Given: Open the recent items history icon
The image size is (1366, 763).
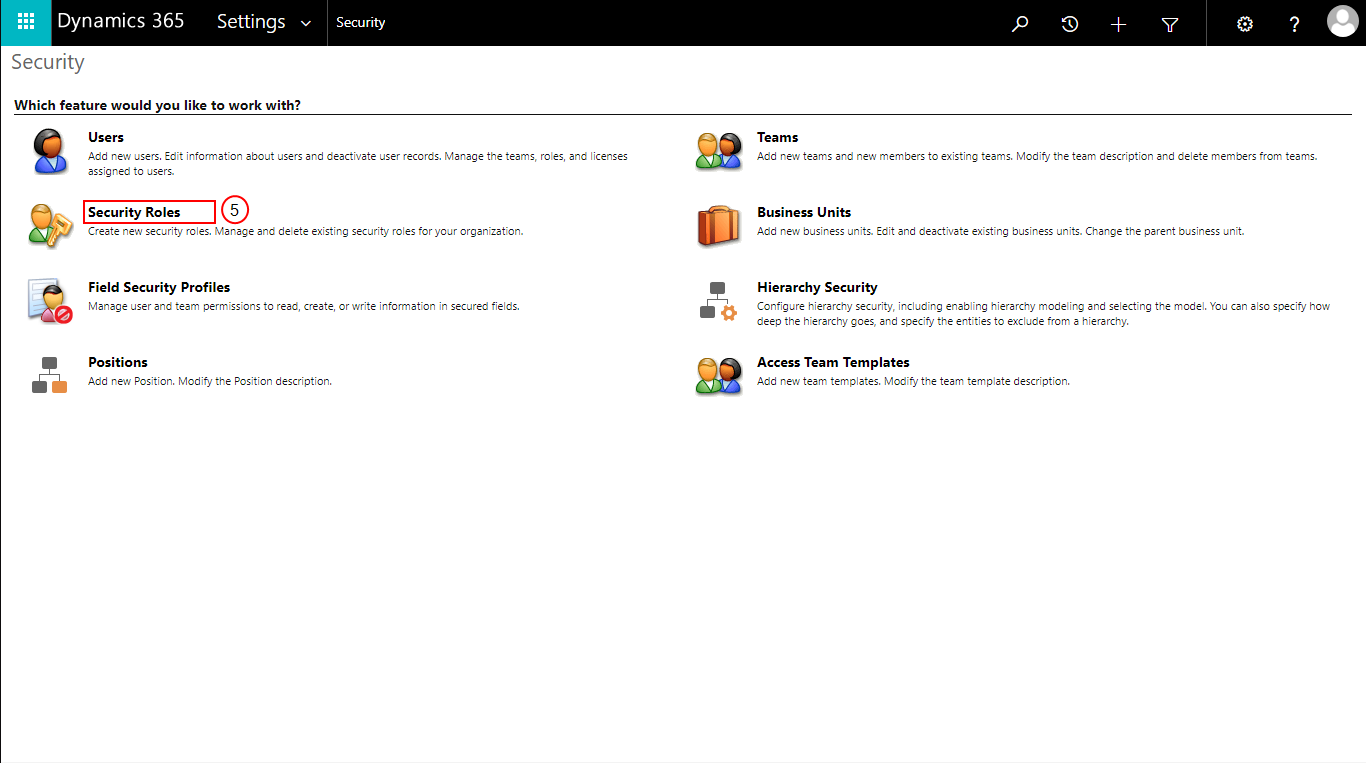Looking at the screenshot, I should click(1070, 24).
